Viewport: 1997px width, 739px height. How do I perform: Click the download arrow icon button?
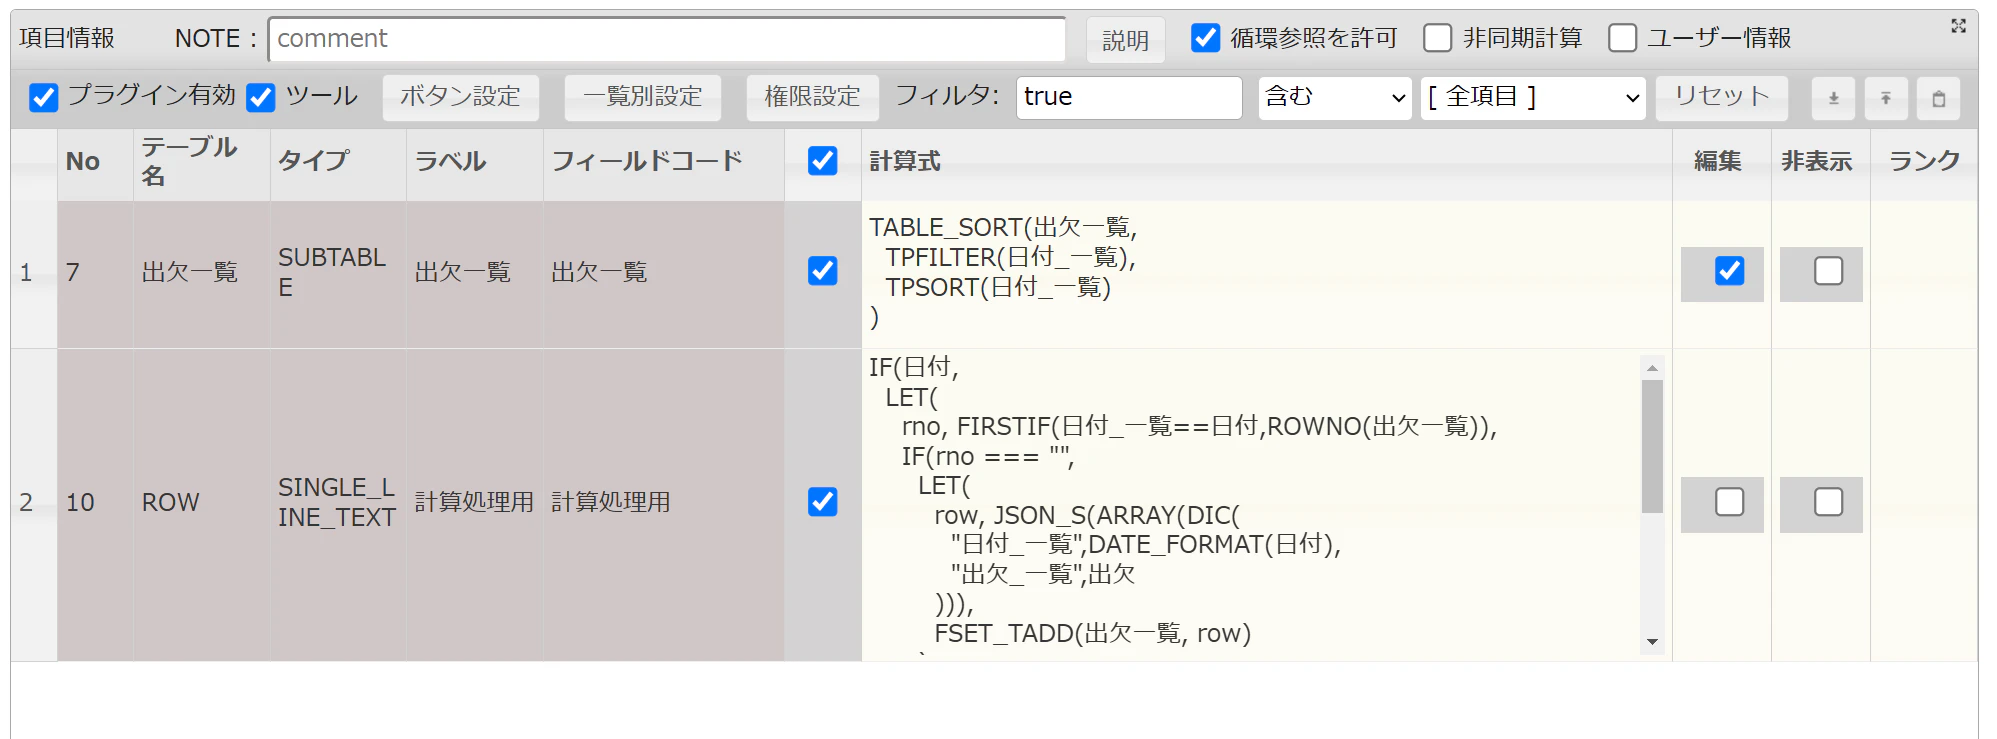[x=1833, y=98]
